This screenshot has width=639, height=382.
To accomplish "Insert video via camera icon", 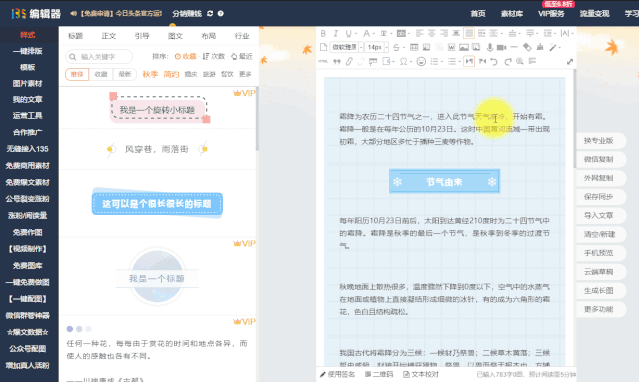I will click(x=501, y=47).
